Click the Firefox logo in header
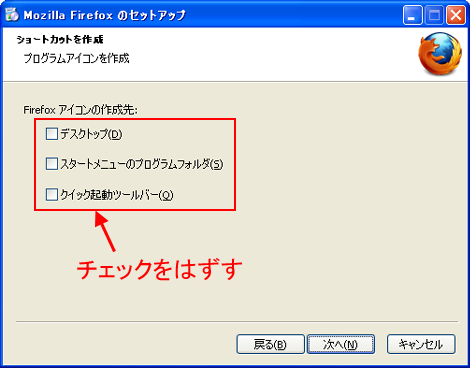The image size is (470, 368). (x=440, y=53)
